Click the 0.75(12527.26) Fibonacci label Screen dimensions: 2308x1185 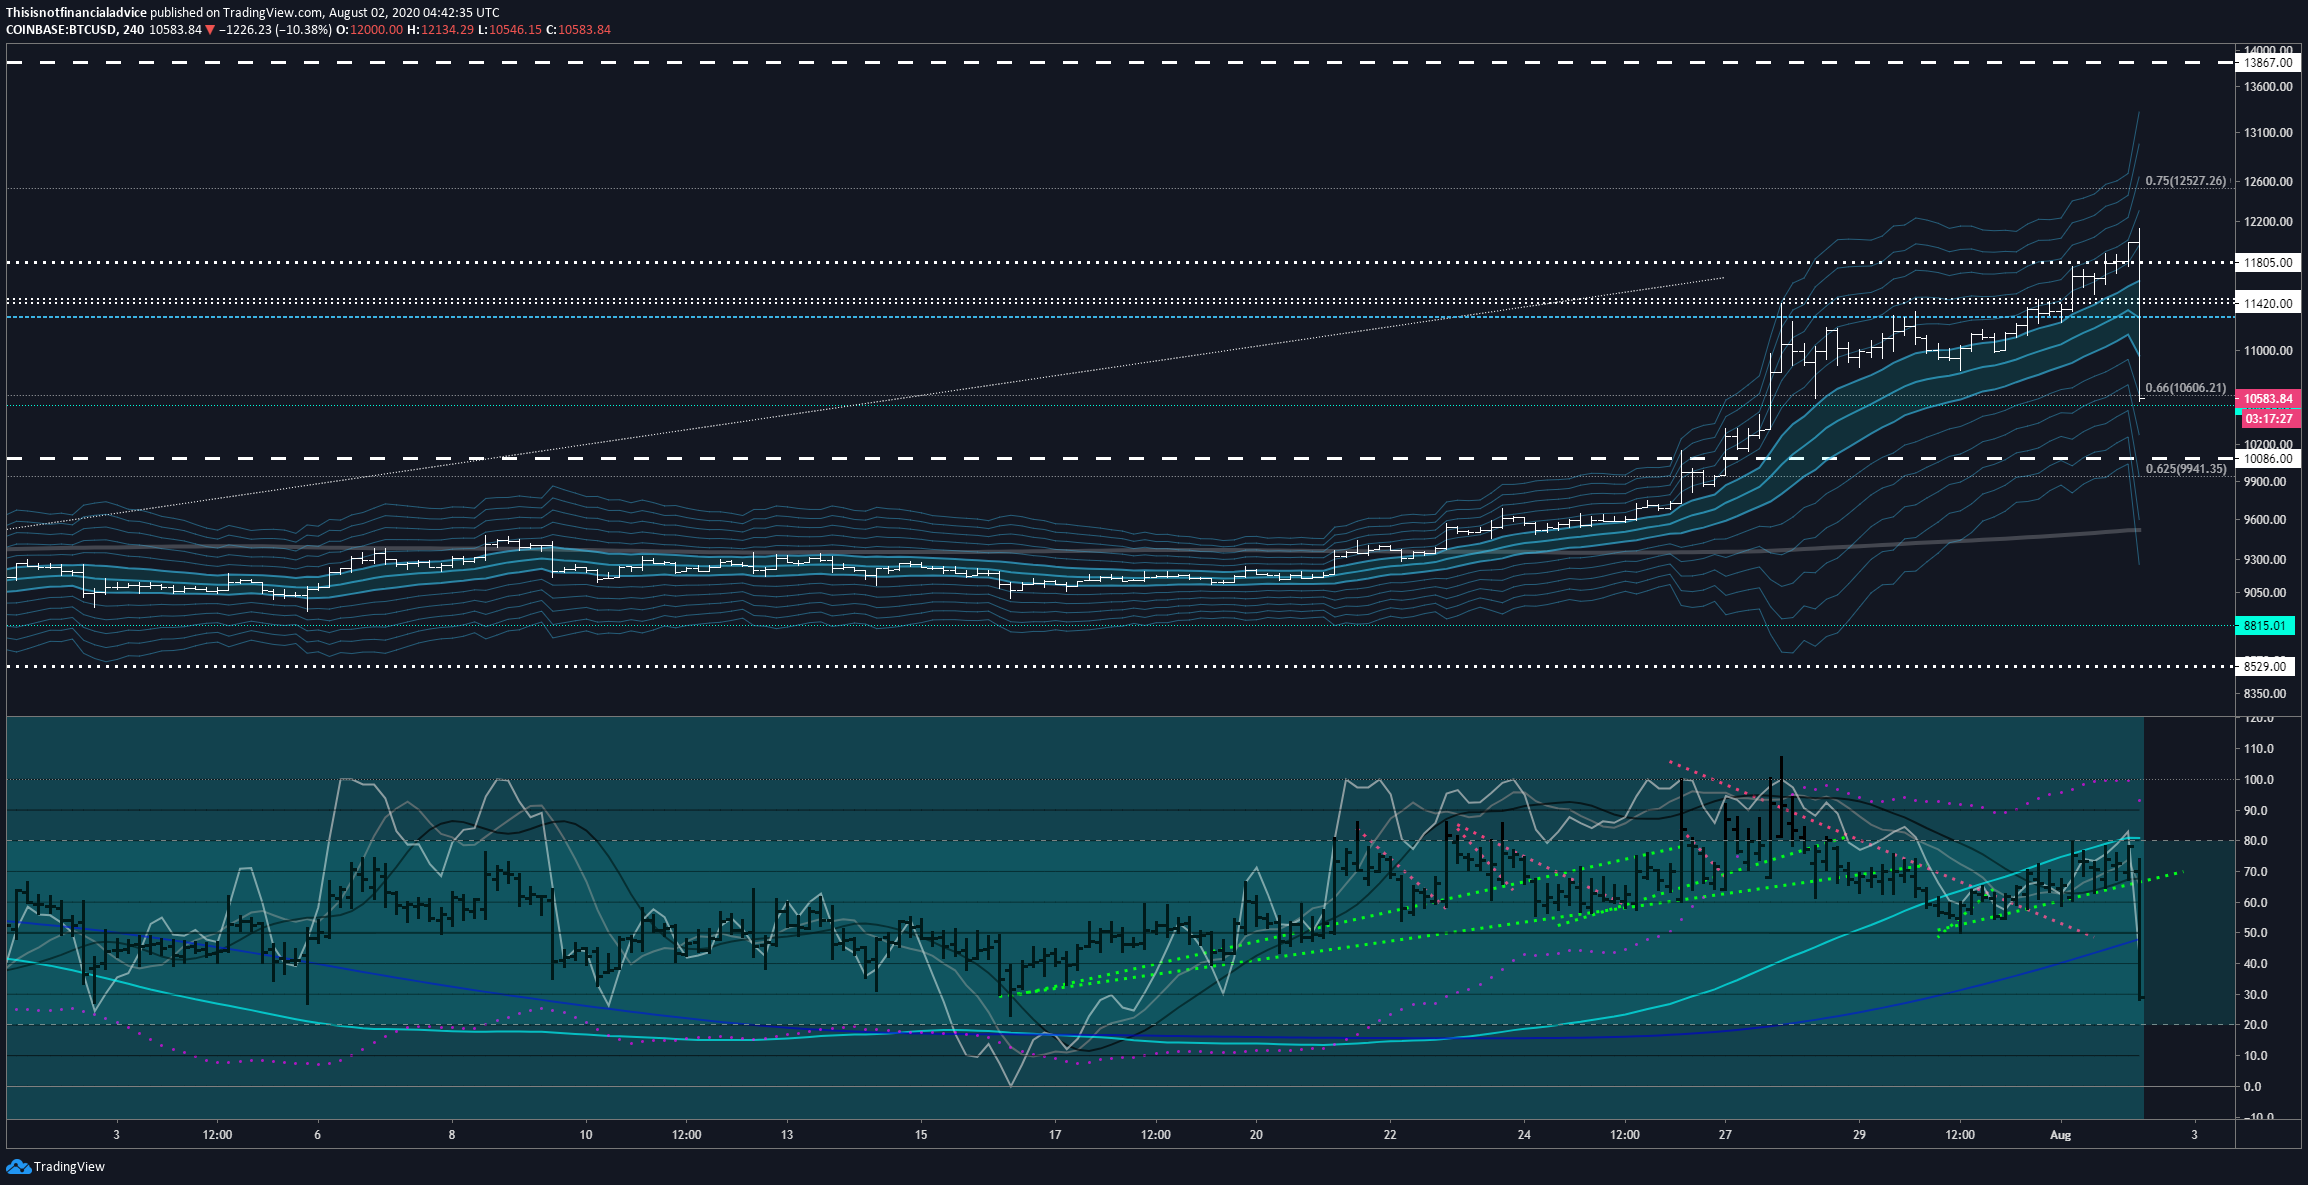2186,181
